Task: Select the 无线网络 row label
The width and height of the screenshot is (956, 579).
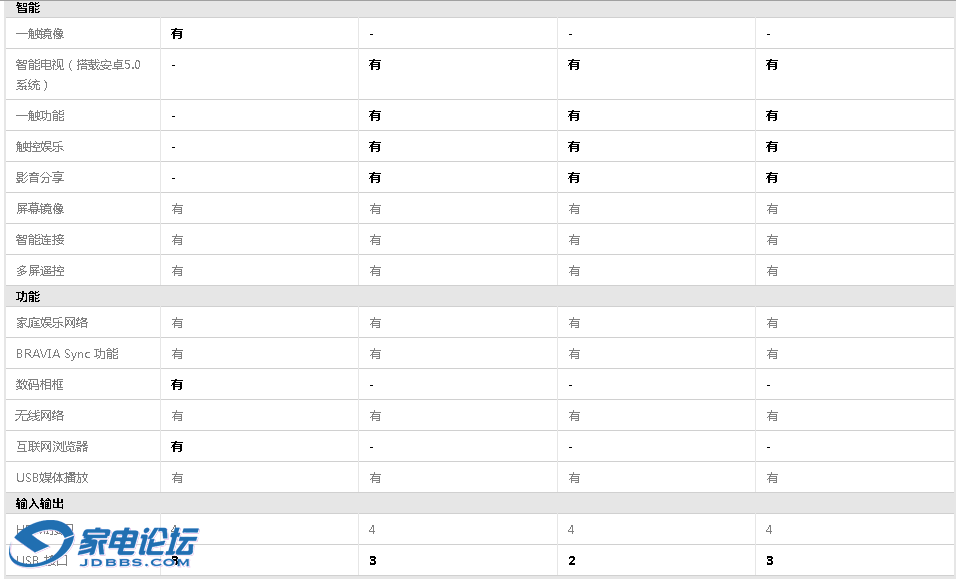Action: [x=40, y=416]
